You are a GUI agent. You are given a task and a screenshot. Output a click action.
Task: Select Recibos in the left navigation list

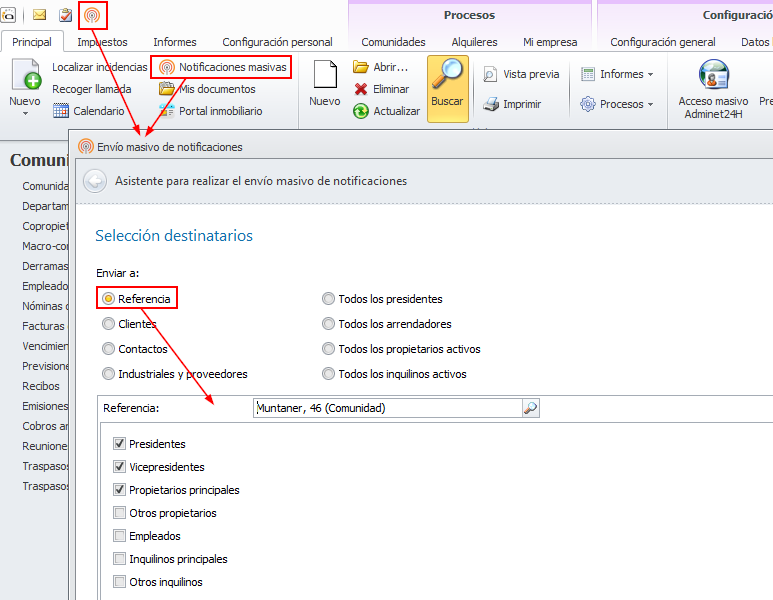(40, 386)
